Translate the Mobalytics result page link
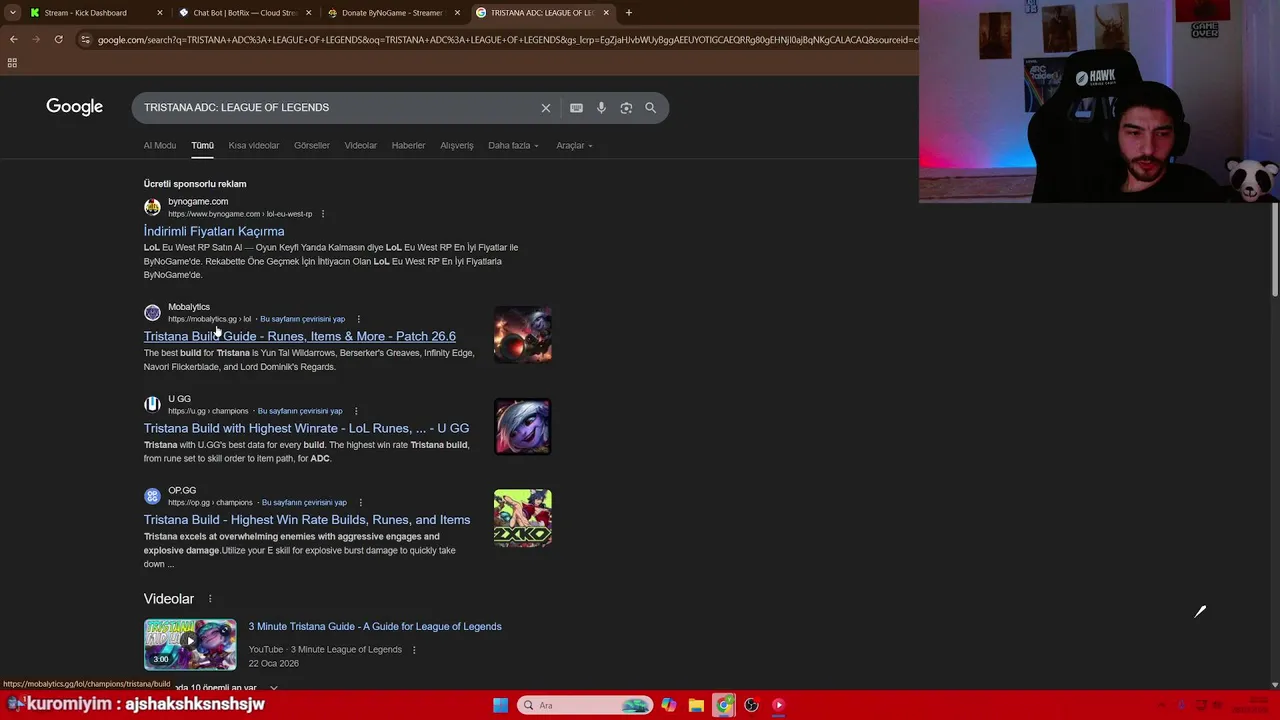This screenshot has height=720, width=1280. tap(302, 319)
